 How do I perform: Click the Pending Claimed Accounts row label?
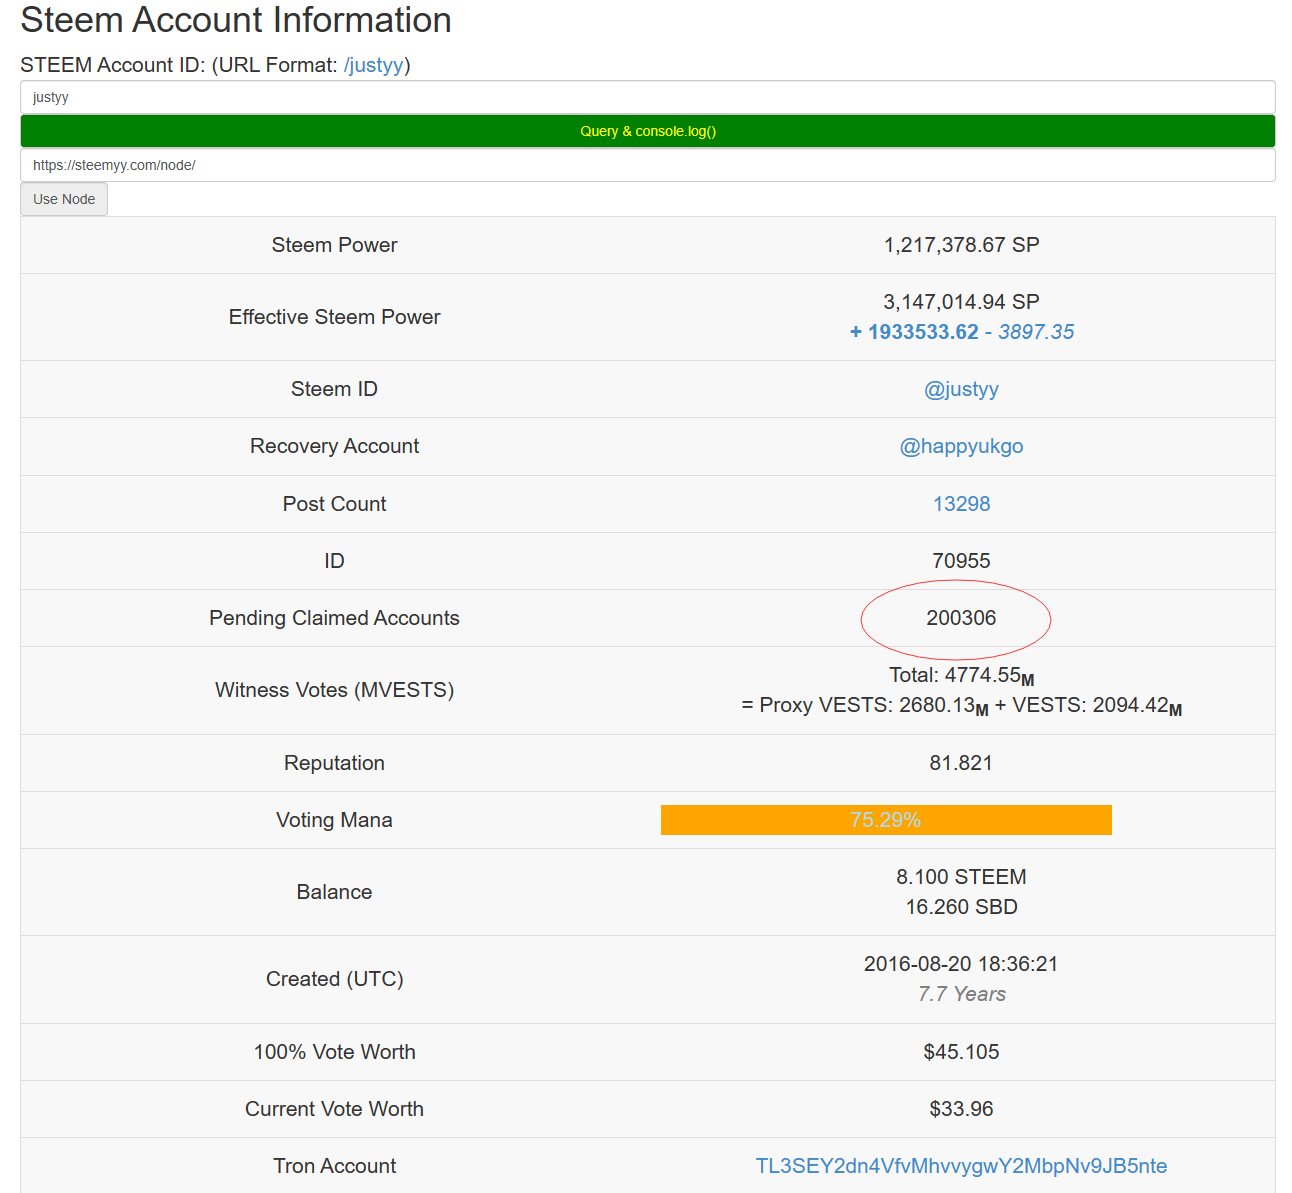(334, 618)
